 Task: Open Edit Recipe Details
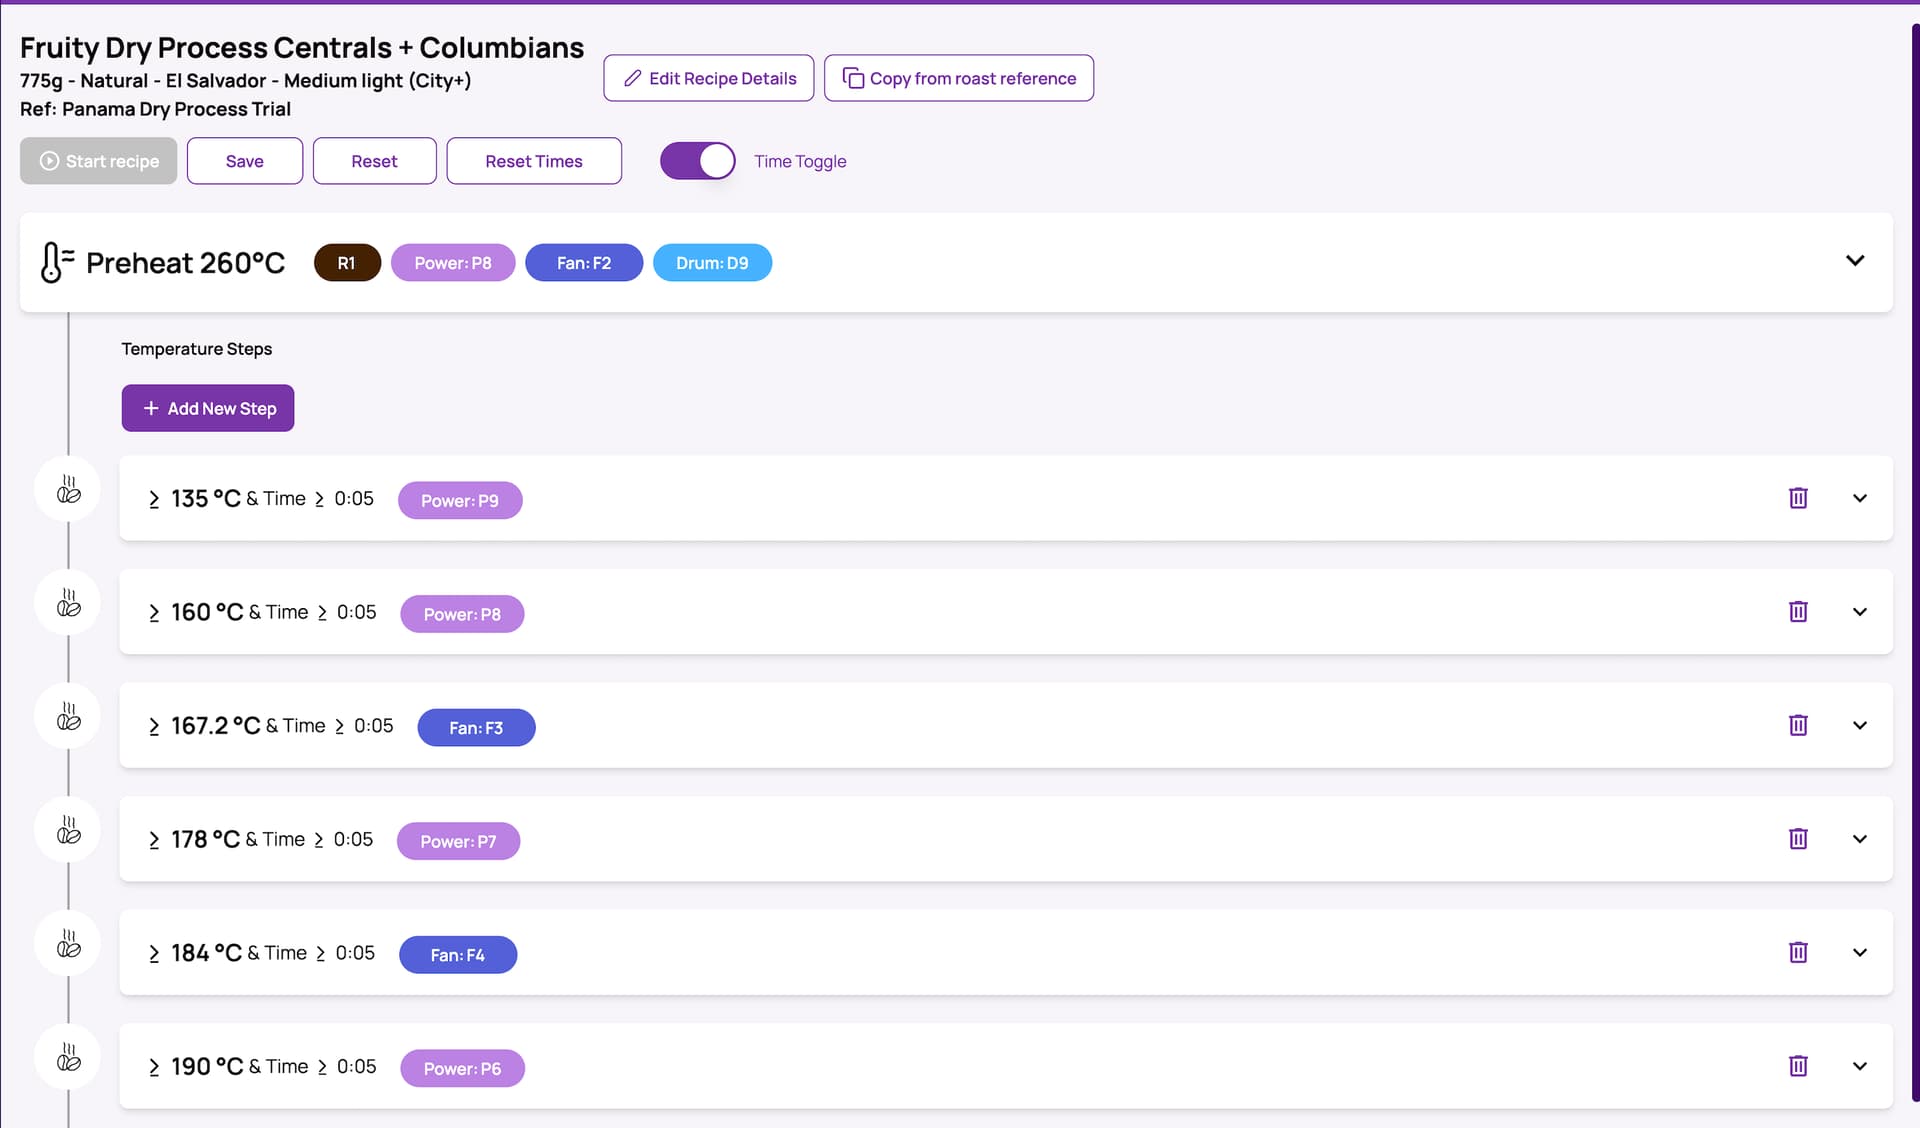[709, 78]
